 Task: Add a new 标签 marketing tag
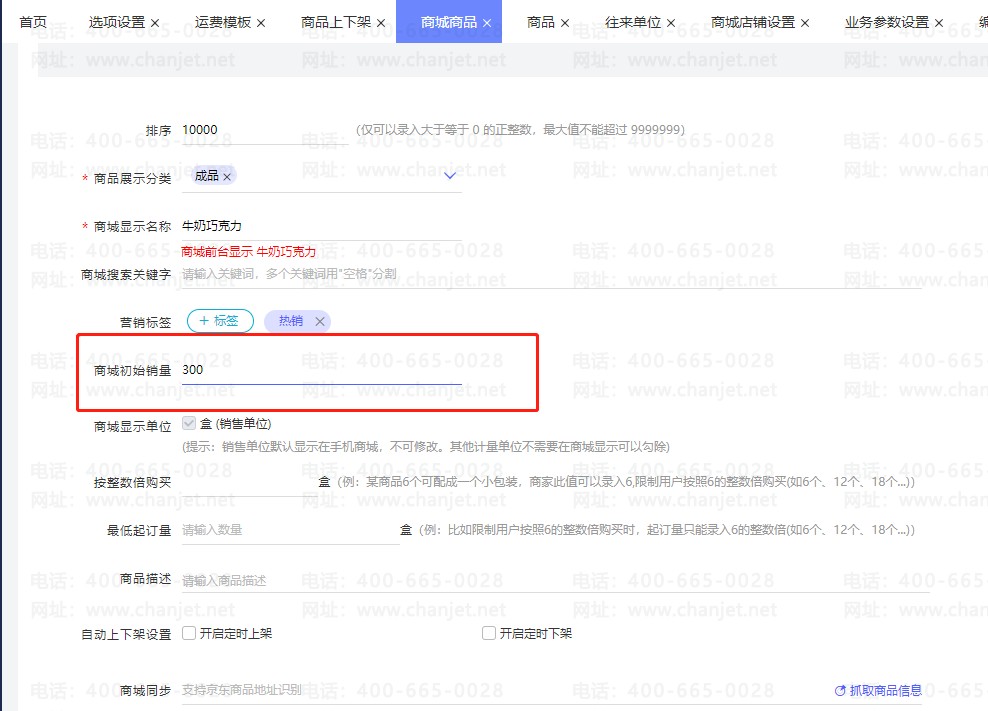click(220, 321)
